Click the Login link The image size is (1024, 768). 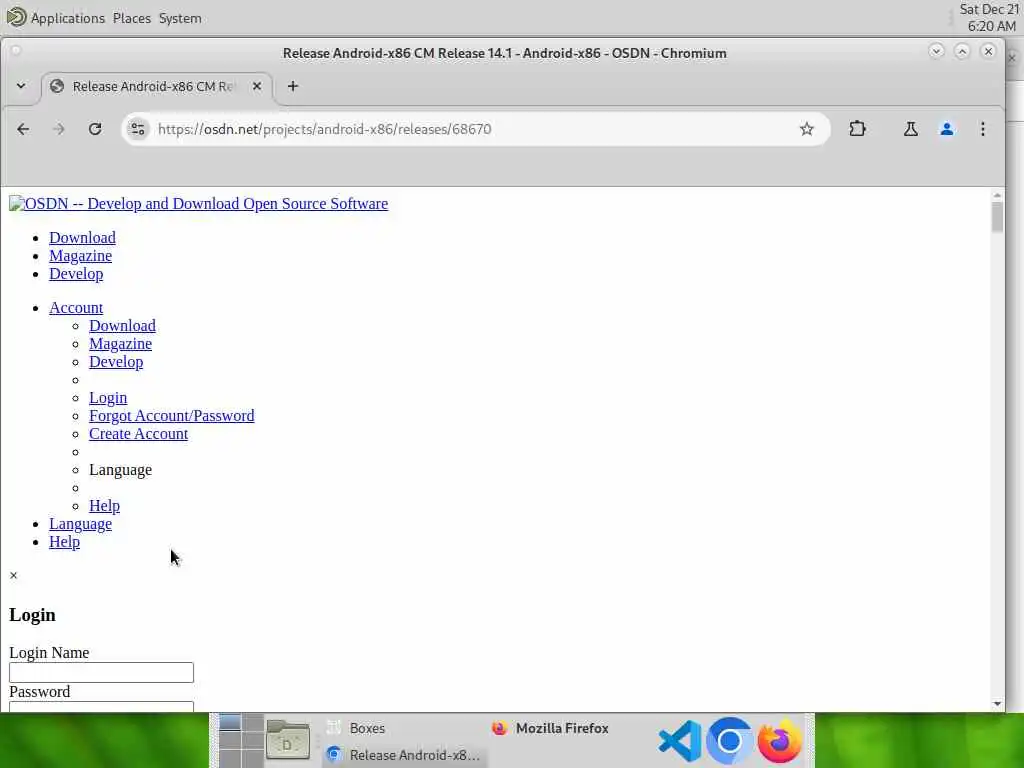[x=108, y=398]
